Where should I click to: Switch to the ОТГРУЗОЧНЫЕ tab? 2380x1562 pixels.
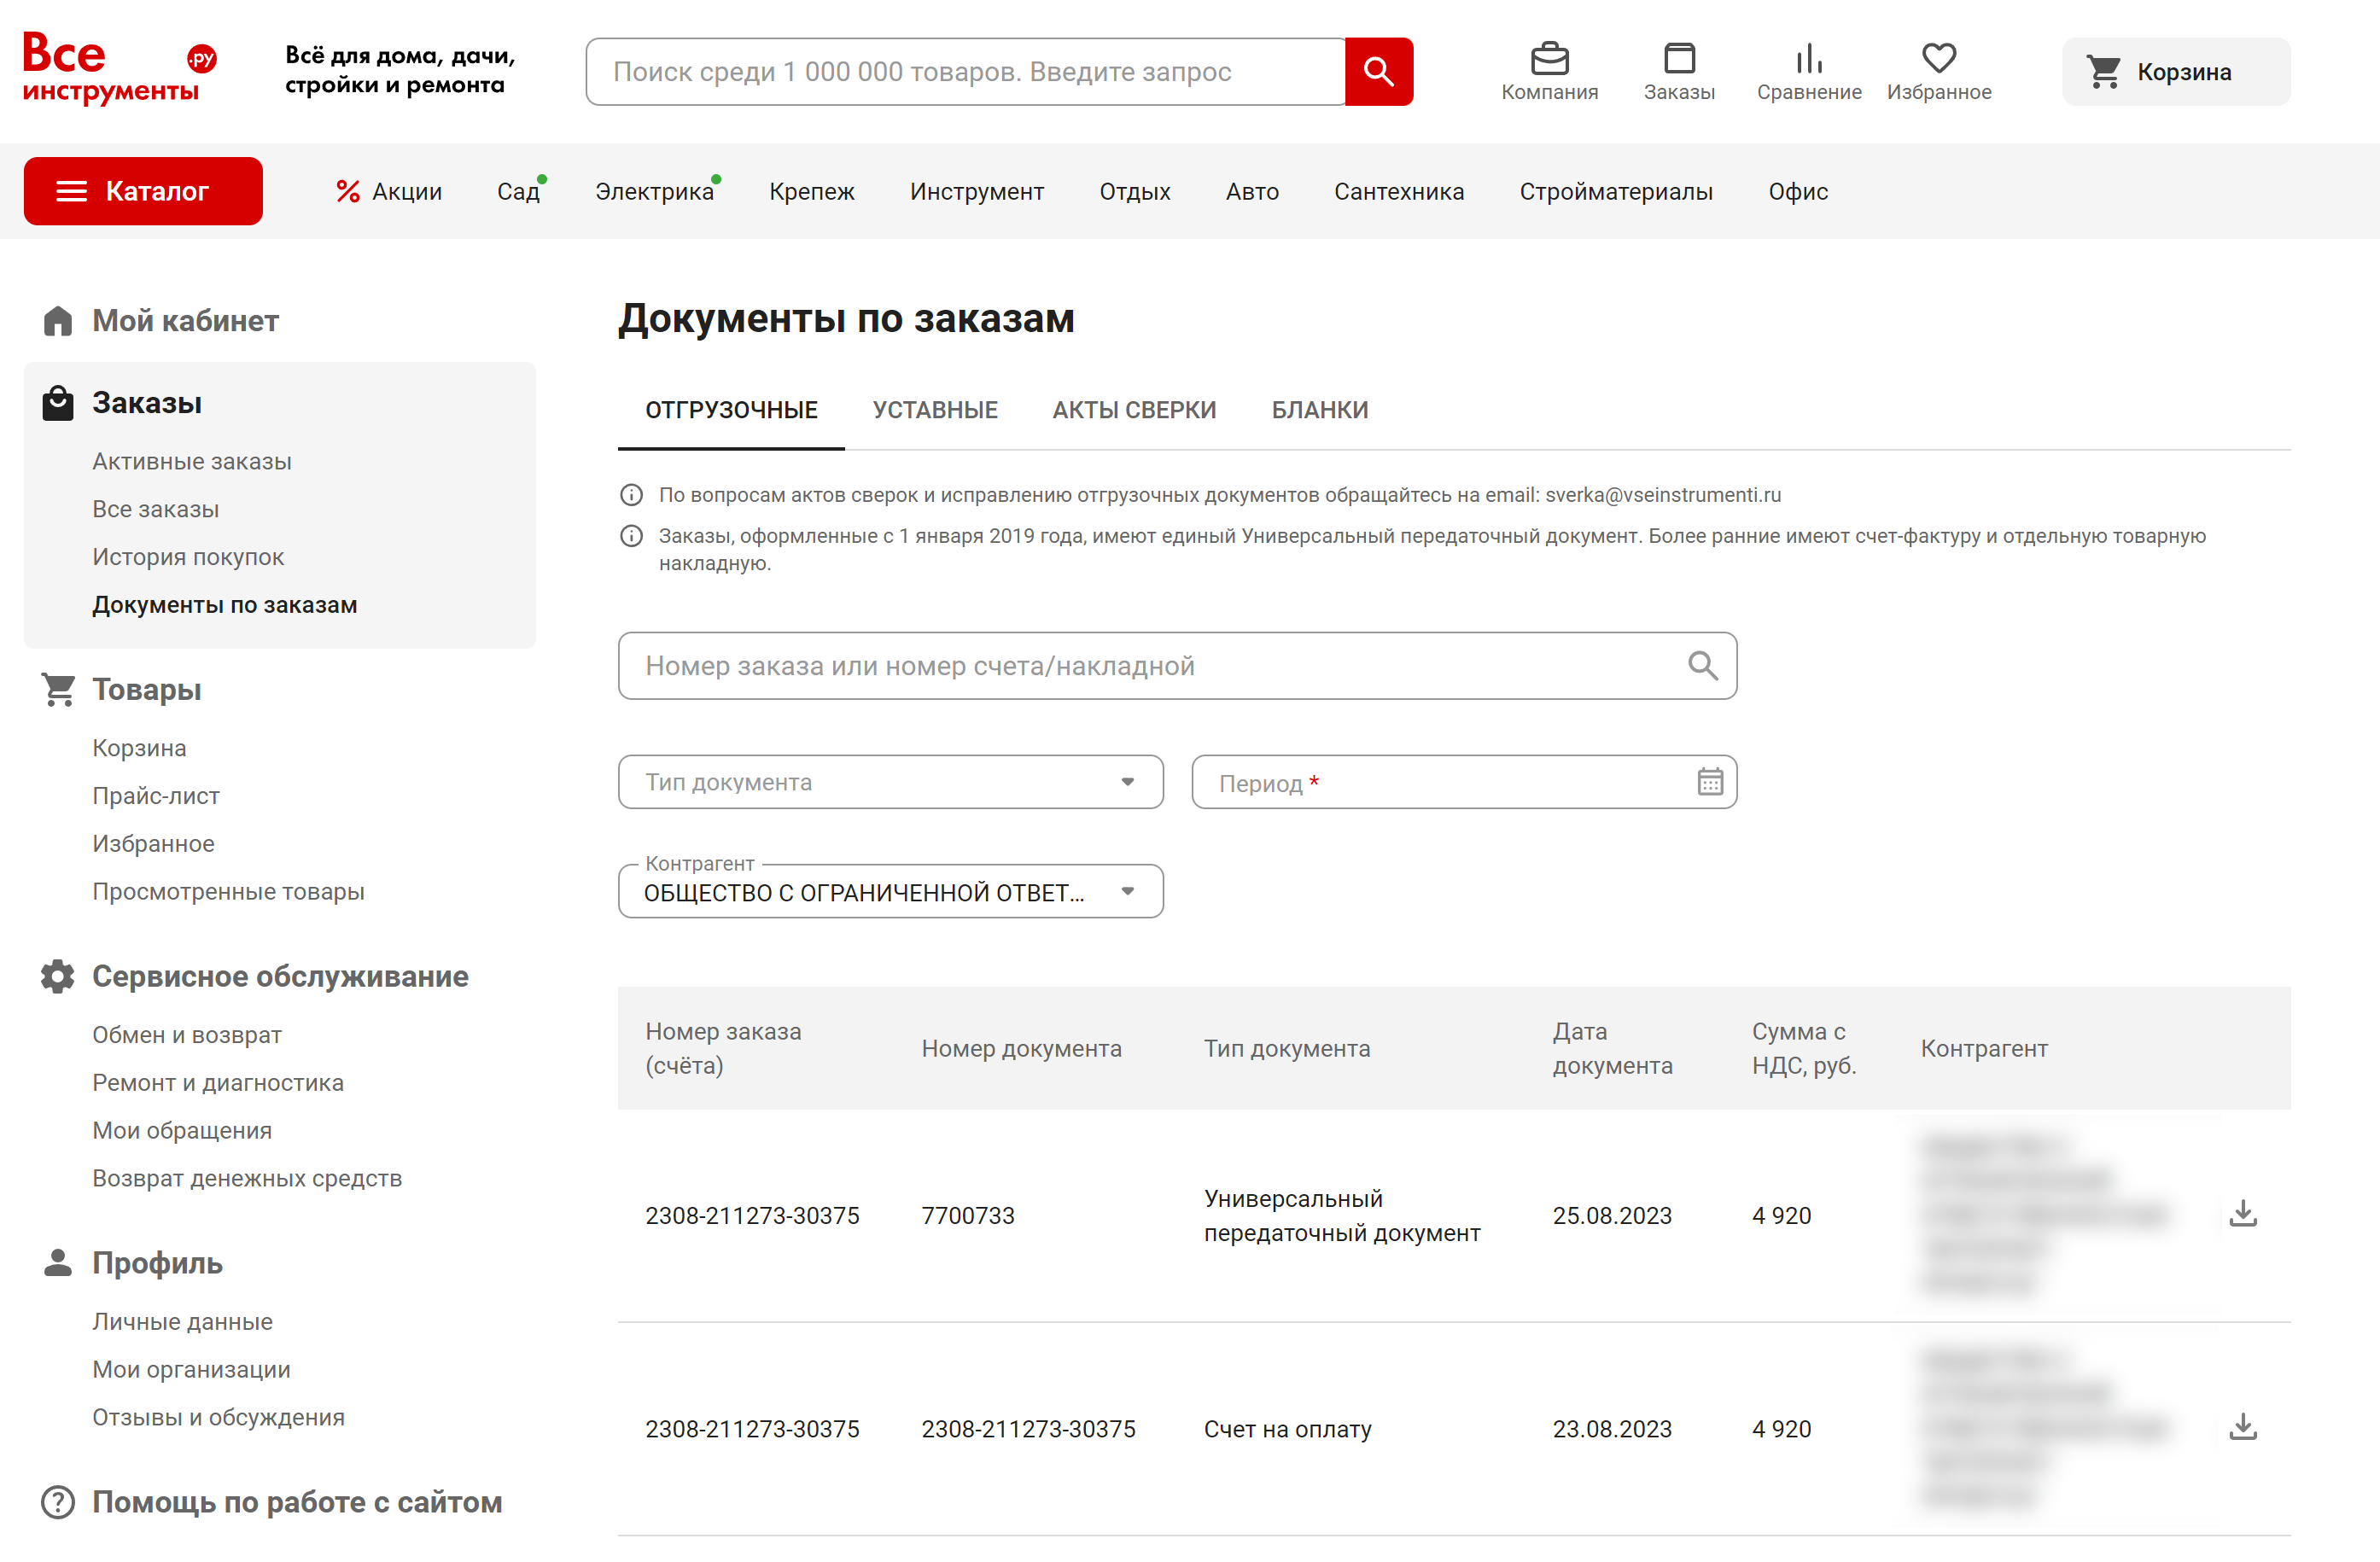pos(731,410)
